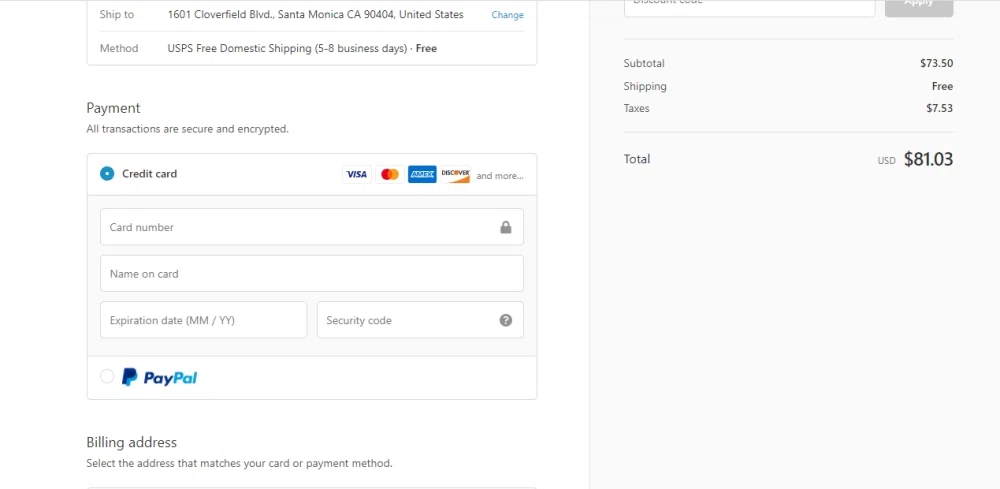The image size is (1000, 489).
Task: Click the PayPal logo
Action: point(159,378)
